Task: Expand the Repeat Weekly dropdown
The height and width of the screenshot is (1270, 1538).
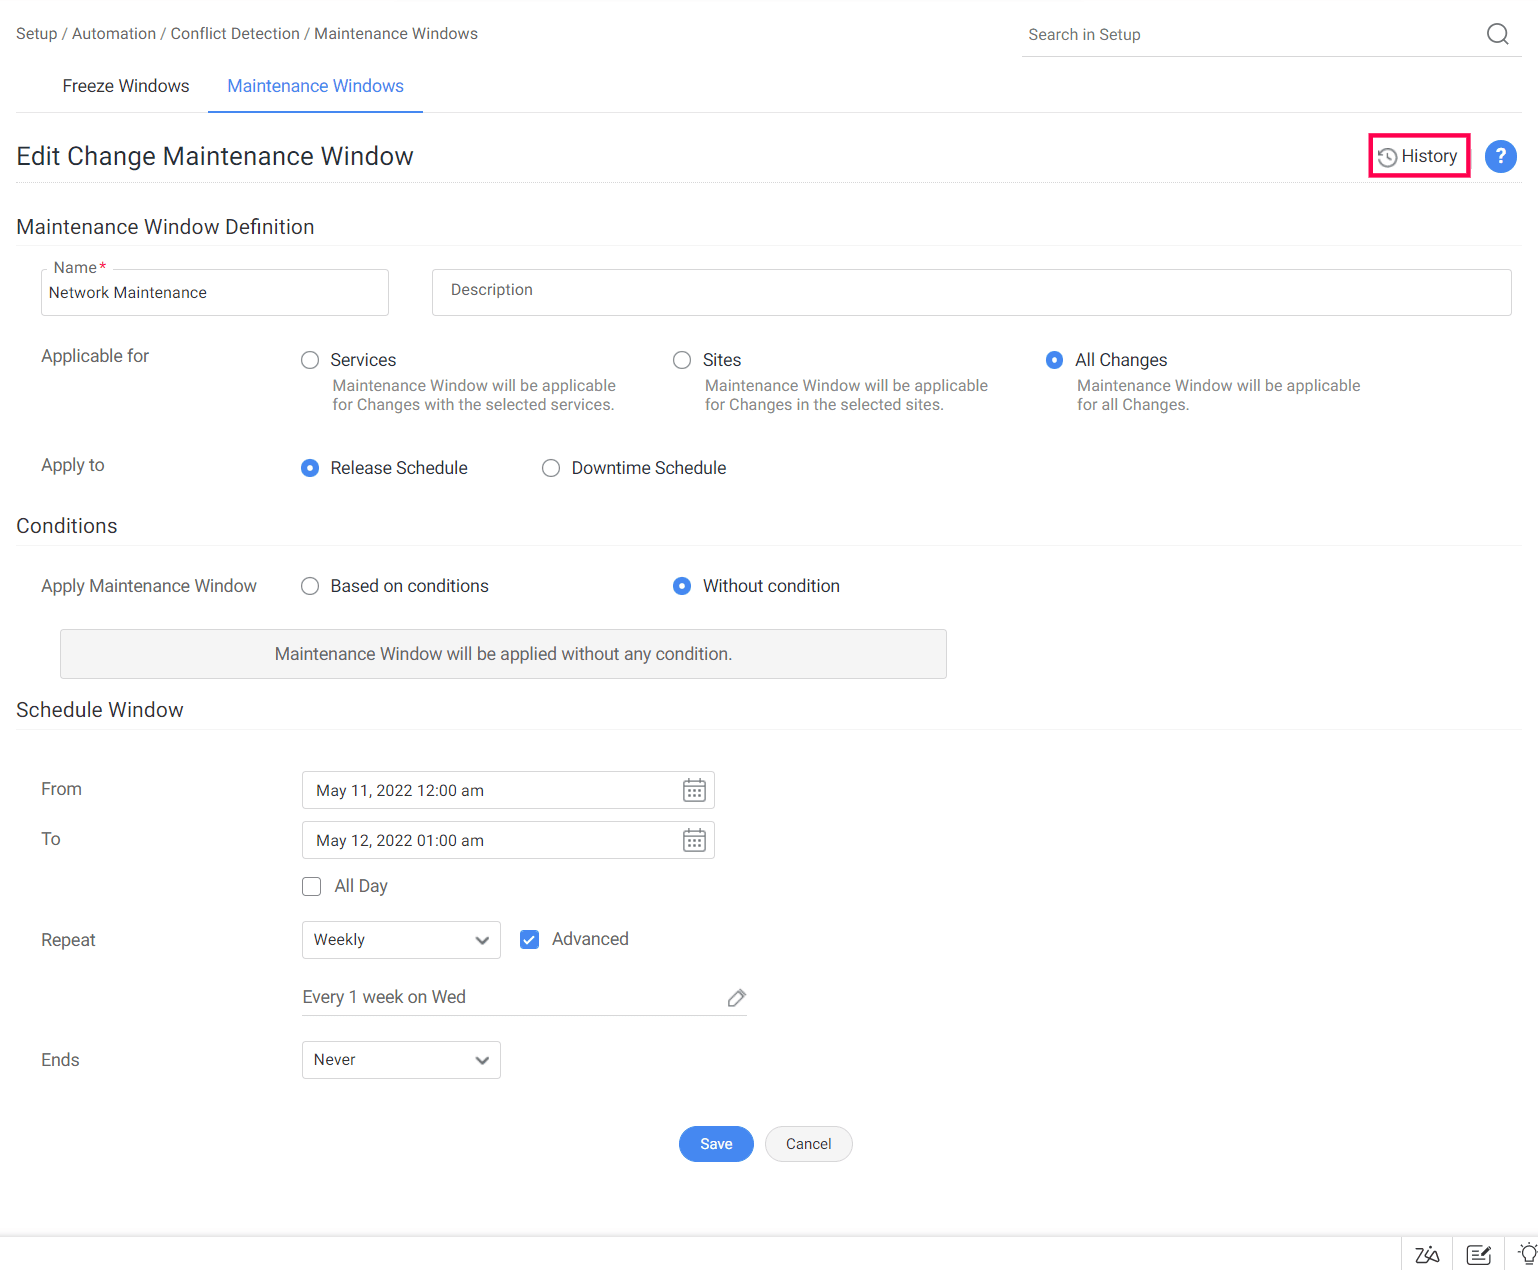Action: pos(401,940)
